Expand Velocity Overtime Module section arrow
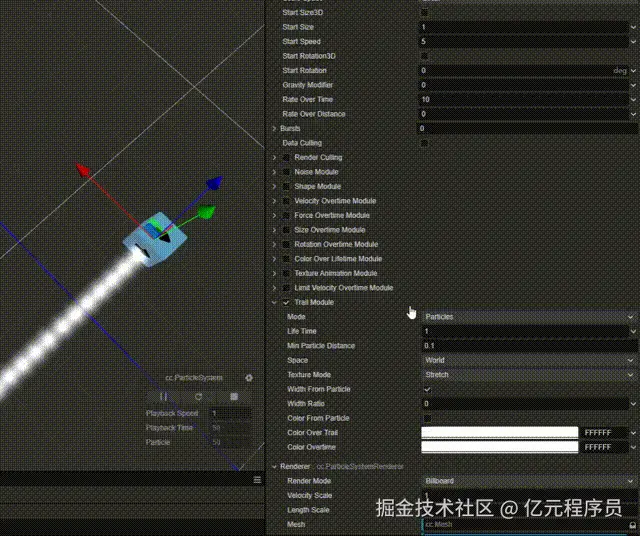This screenshot has height=536, width=640. tap(274, 201)
